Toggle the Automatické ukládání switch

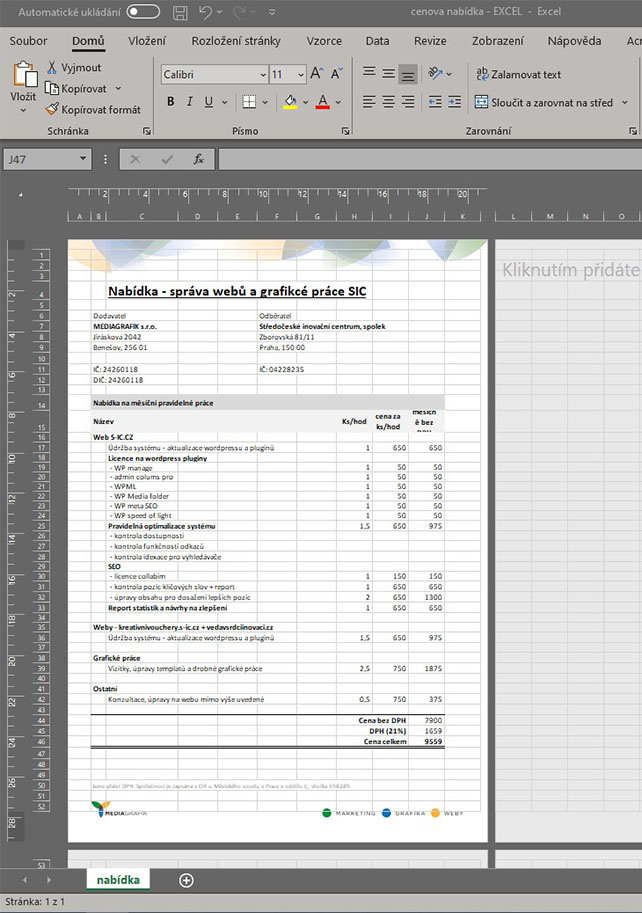(143, 12)
